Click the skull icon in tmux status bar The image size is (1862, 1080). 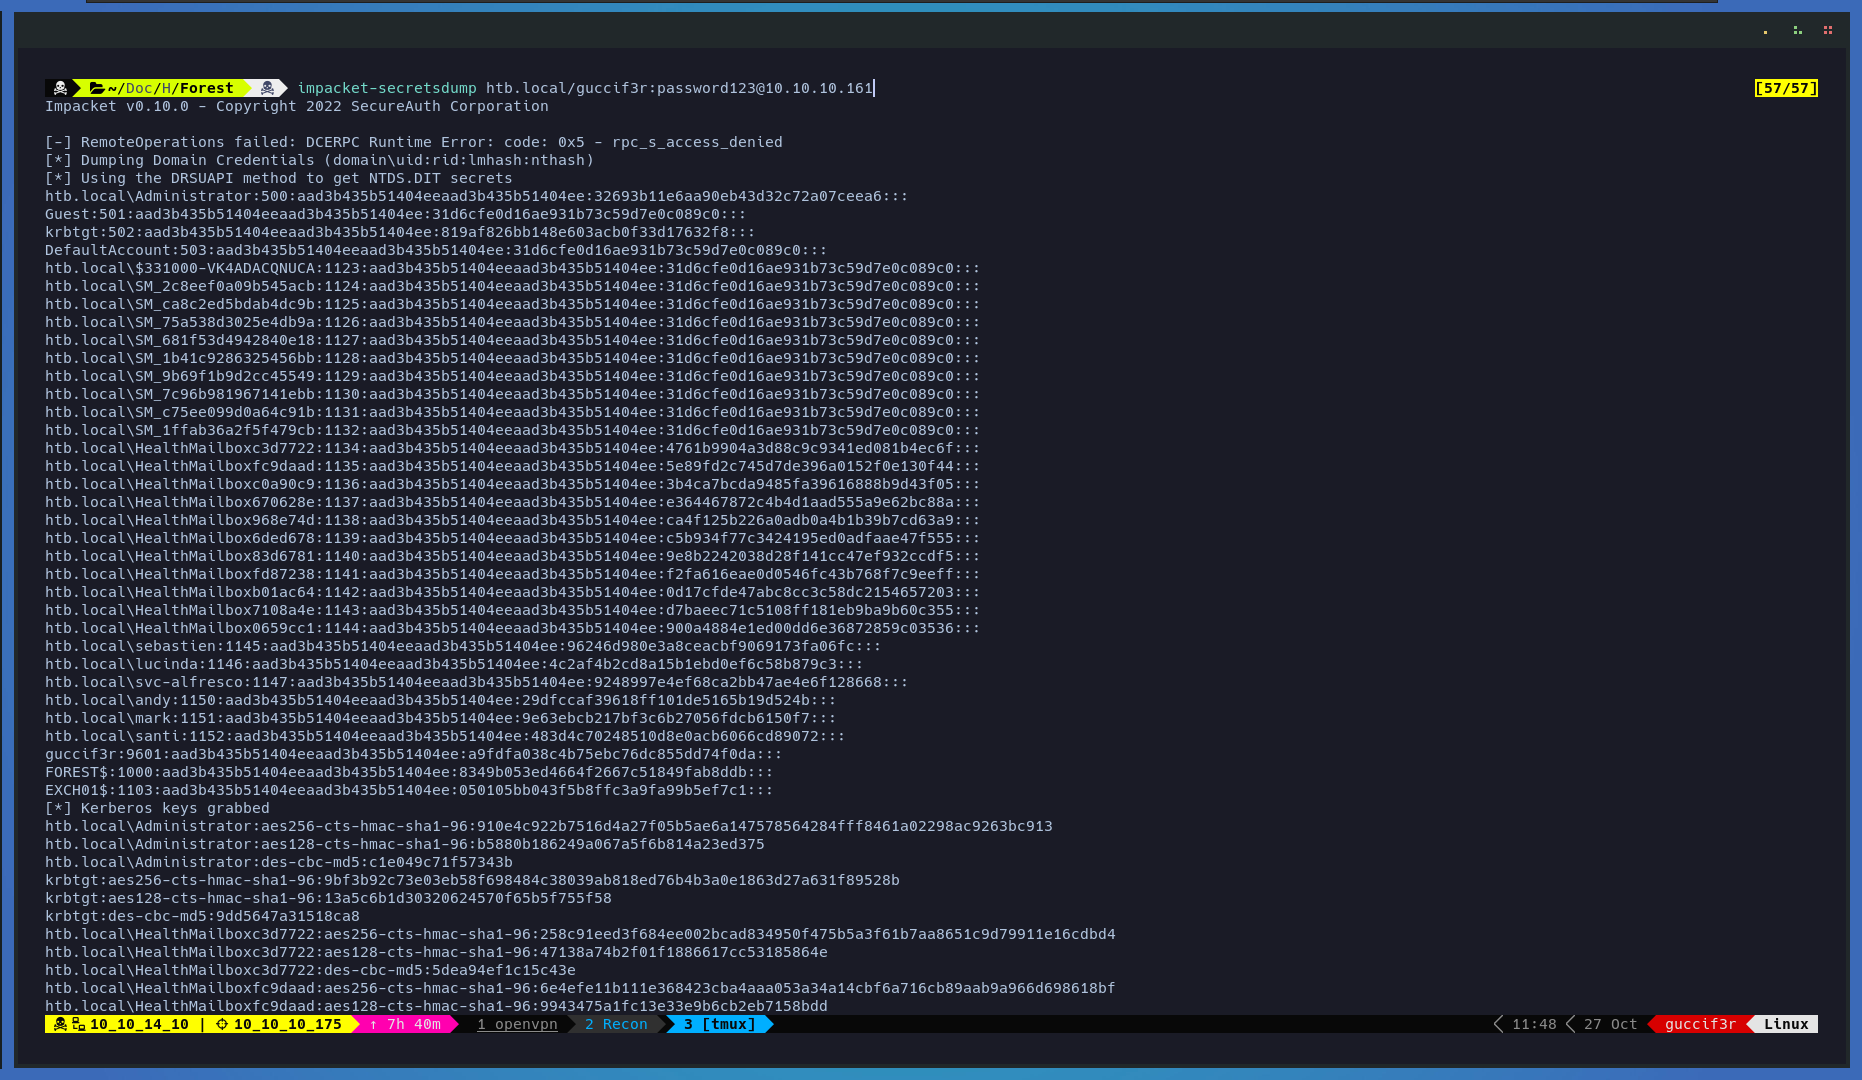point(60,1024)
